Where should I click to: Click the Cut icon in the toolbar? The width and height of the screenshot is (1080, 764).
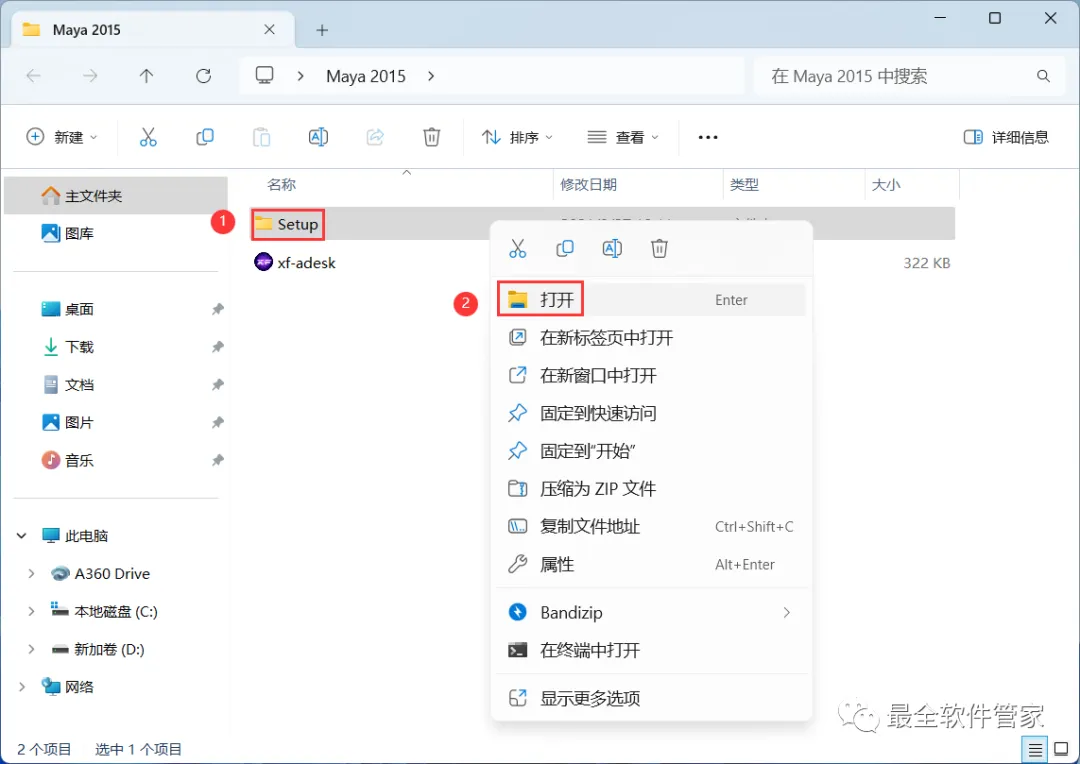click(x=148, y=137)
